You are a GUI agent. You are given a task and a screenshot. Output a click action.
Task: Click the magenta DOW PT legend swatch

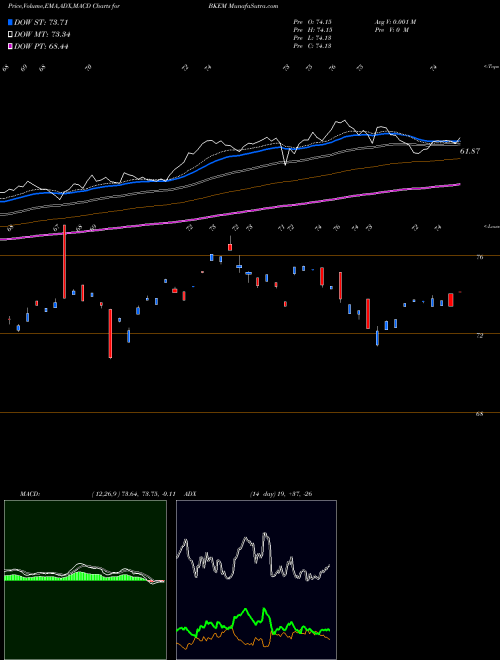click(10, 46)
